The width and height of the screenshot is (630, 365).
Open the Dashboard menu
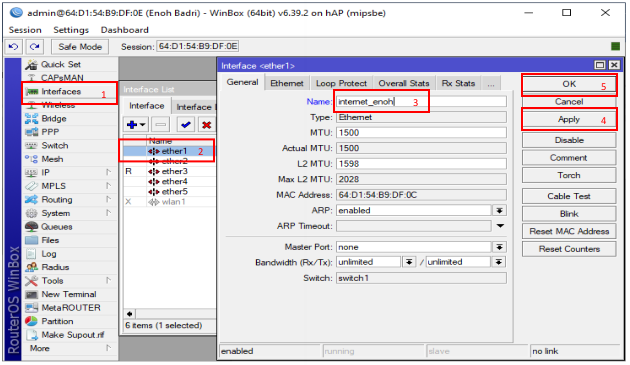click(125, 30)
